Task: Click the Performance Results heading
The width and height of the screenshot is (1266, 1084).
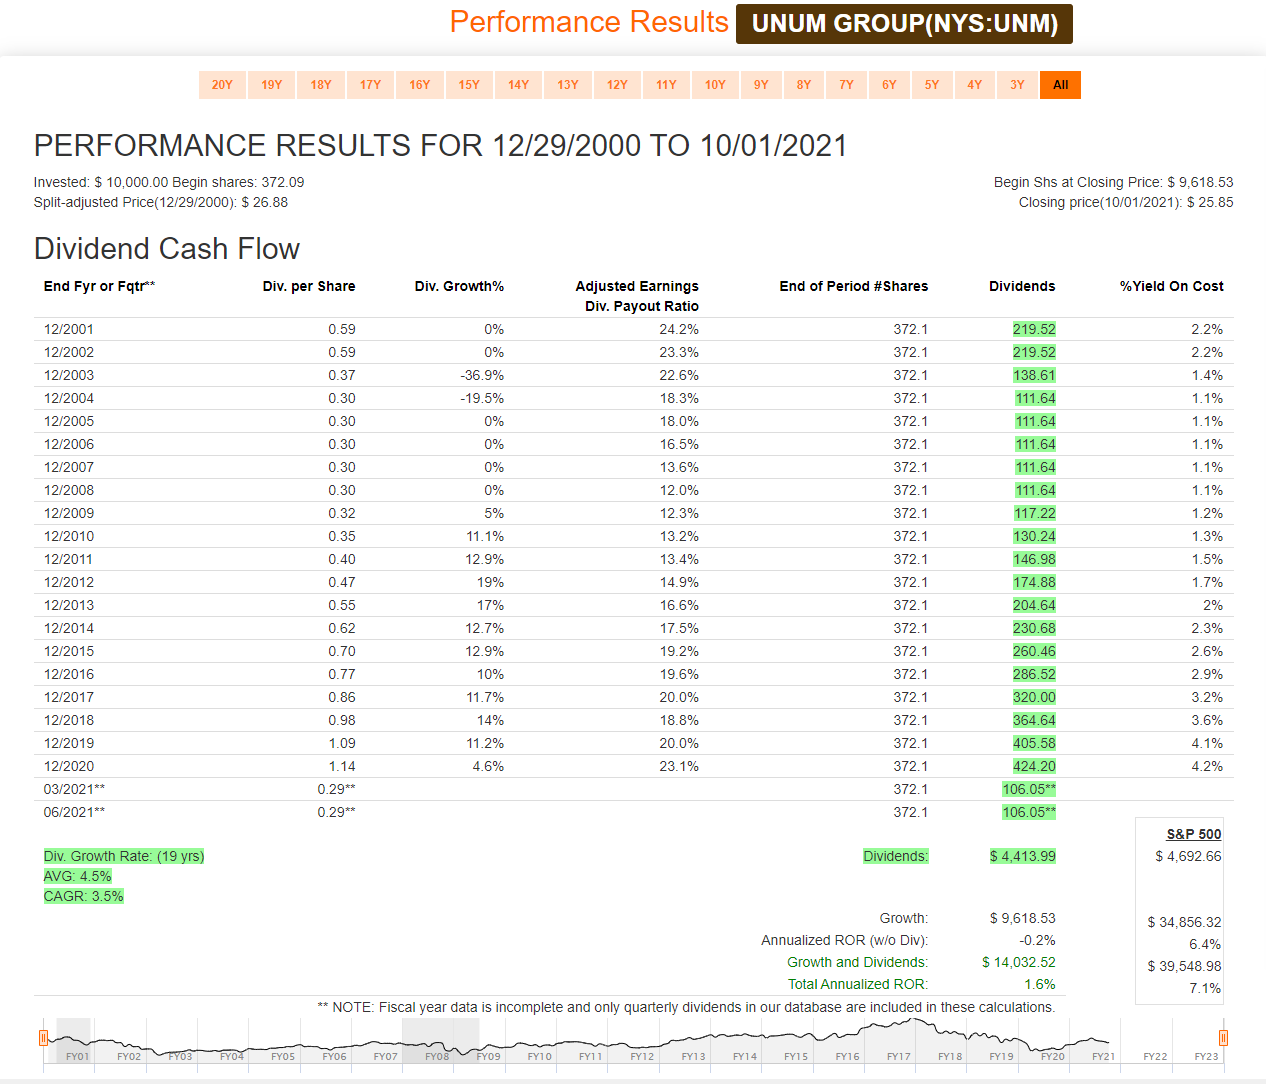Action: [589, 22]
